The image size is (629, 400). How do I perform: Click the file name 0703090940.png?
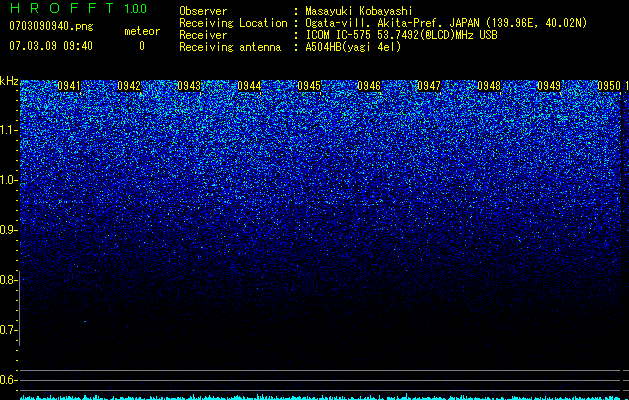coord(51,26)
